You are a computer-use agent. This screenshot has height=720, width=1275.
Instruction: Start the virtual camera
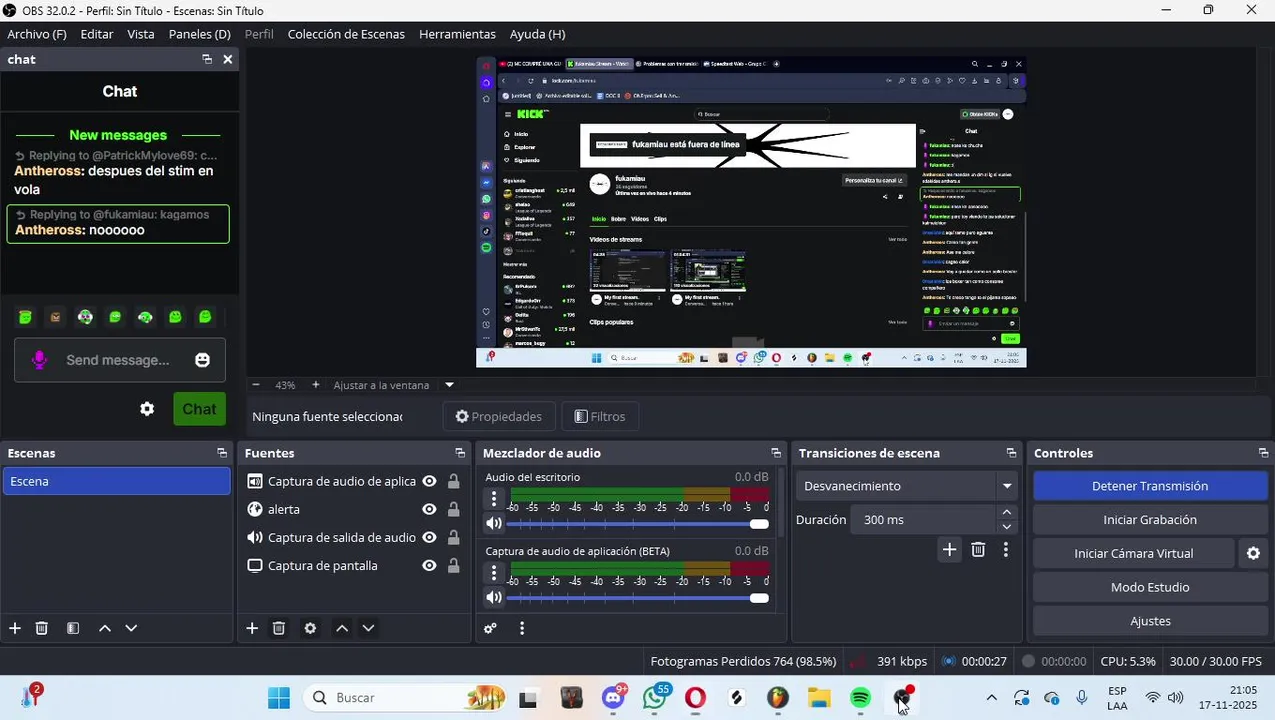[x=1133, y=553]
